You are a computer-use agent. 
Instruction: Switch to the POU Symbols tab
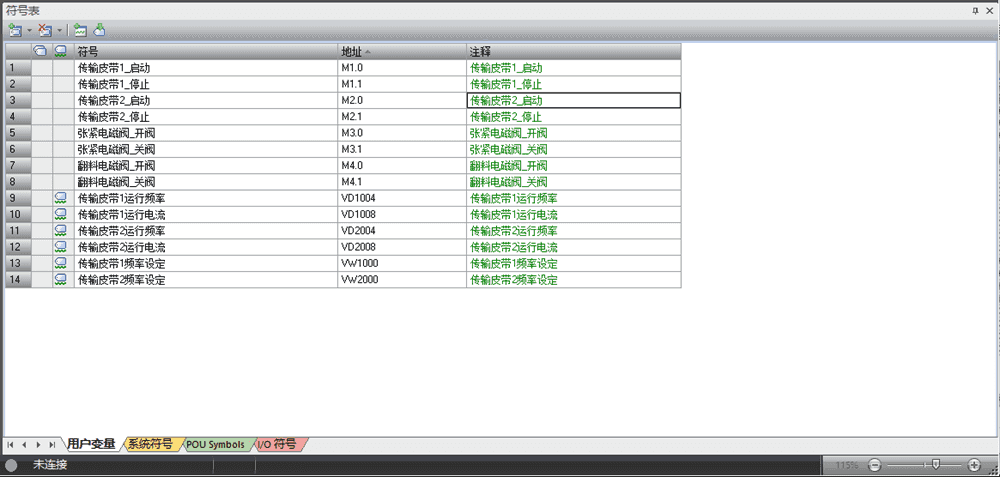click(x=214, y=444)
